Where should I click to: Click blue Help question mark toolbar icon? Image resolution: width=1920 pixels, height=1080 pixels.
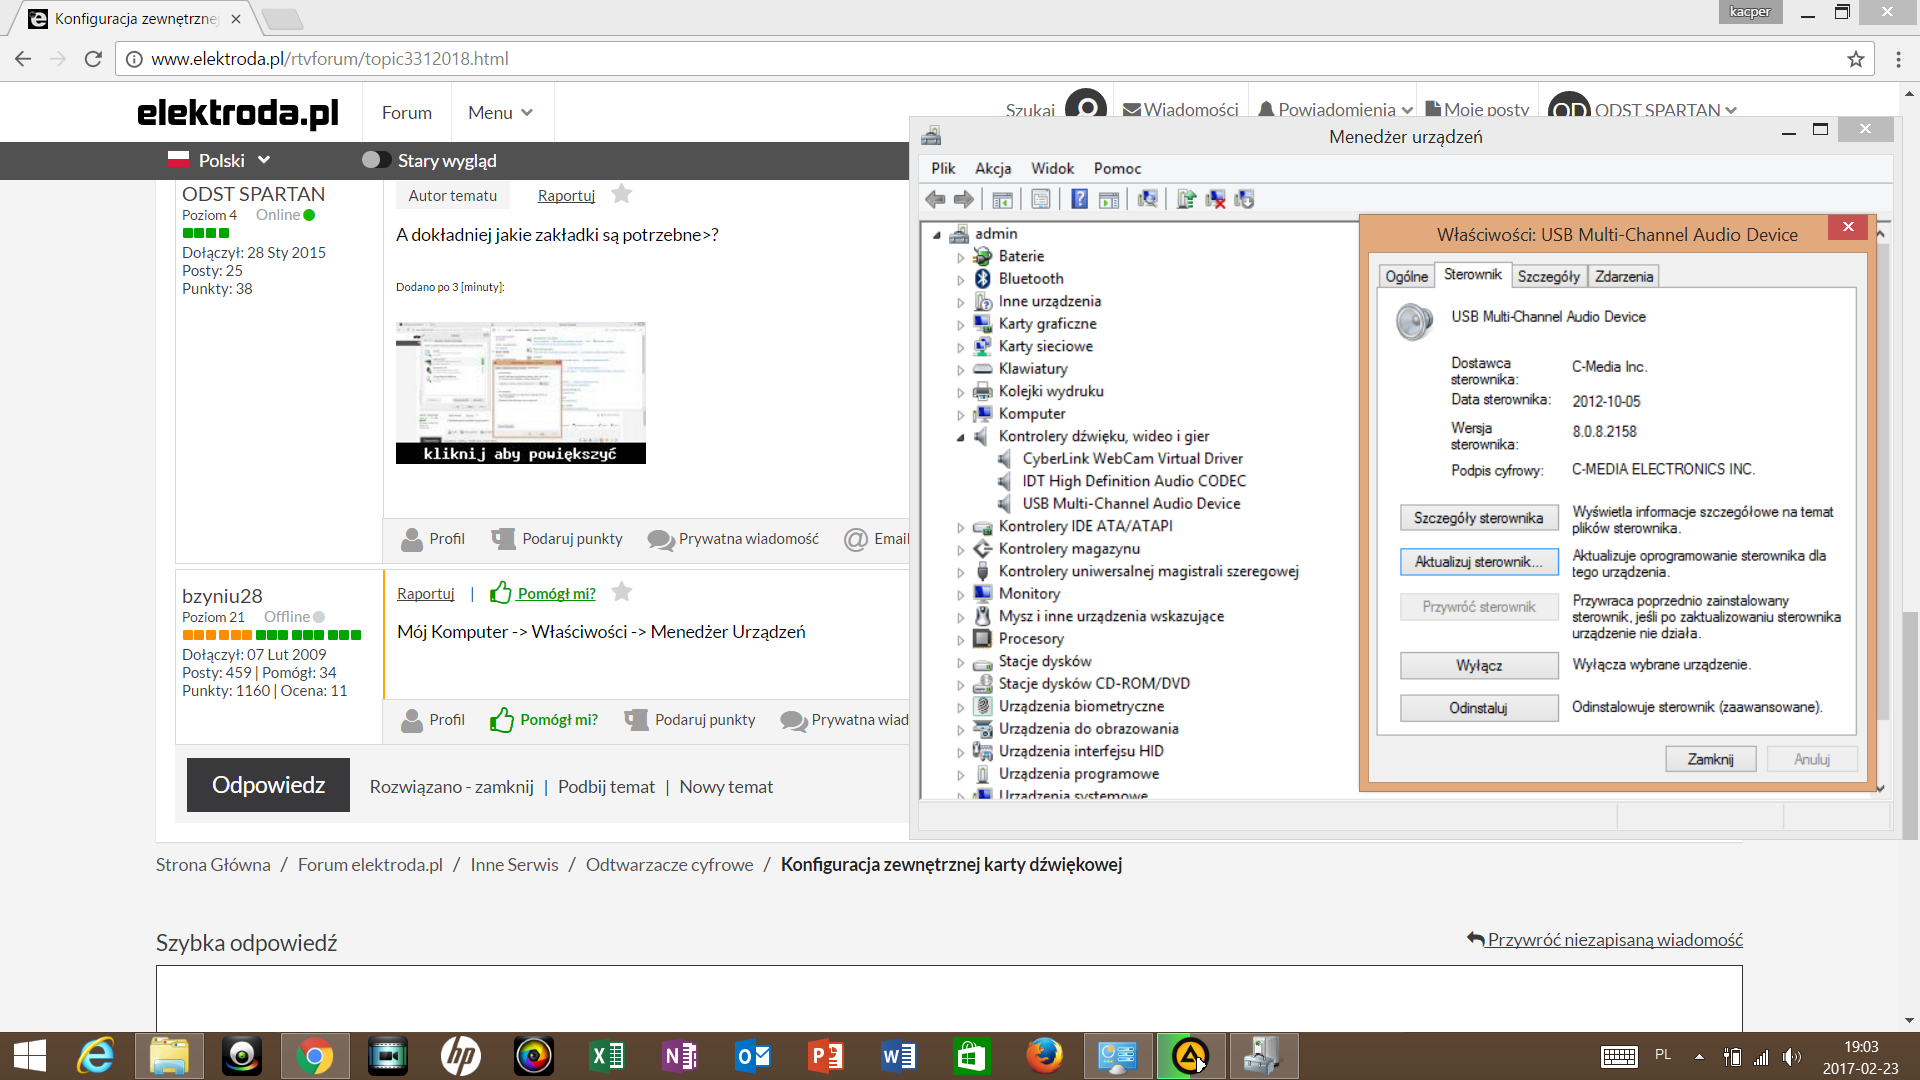click(1080, 199)
